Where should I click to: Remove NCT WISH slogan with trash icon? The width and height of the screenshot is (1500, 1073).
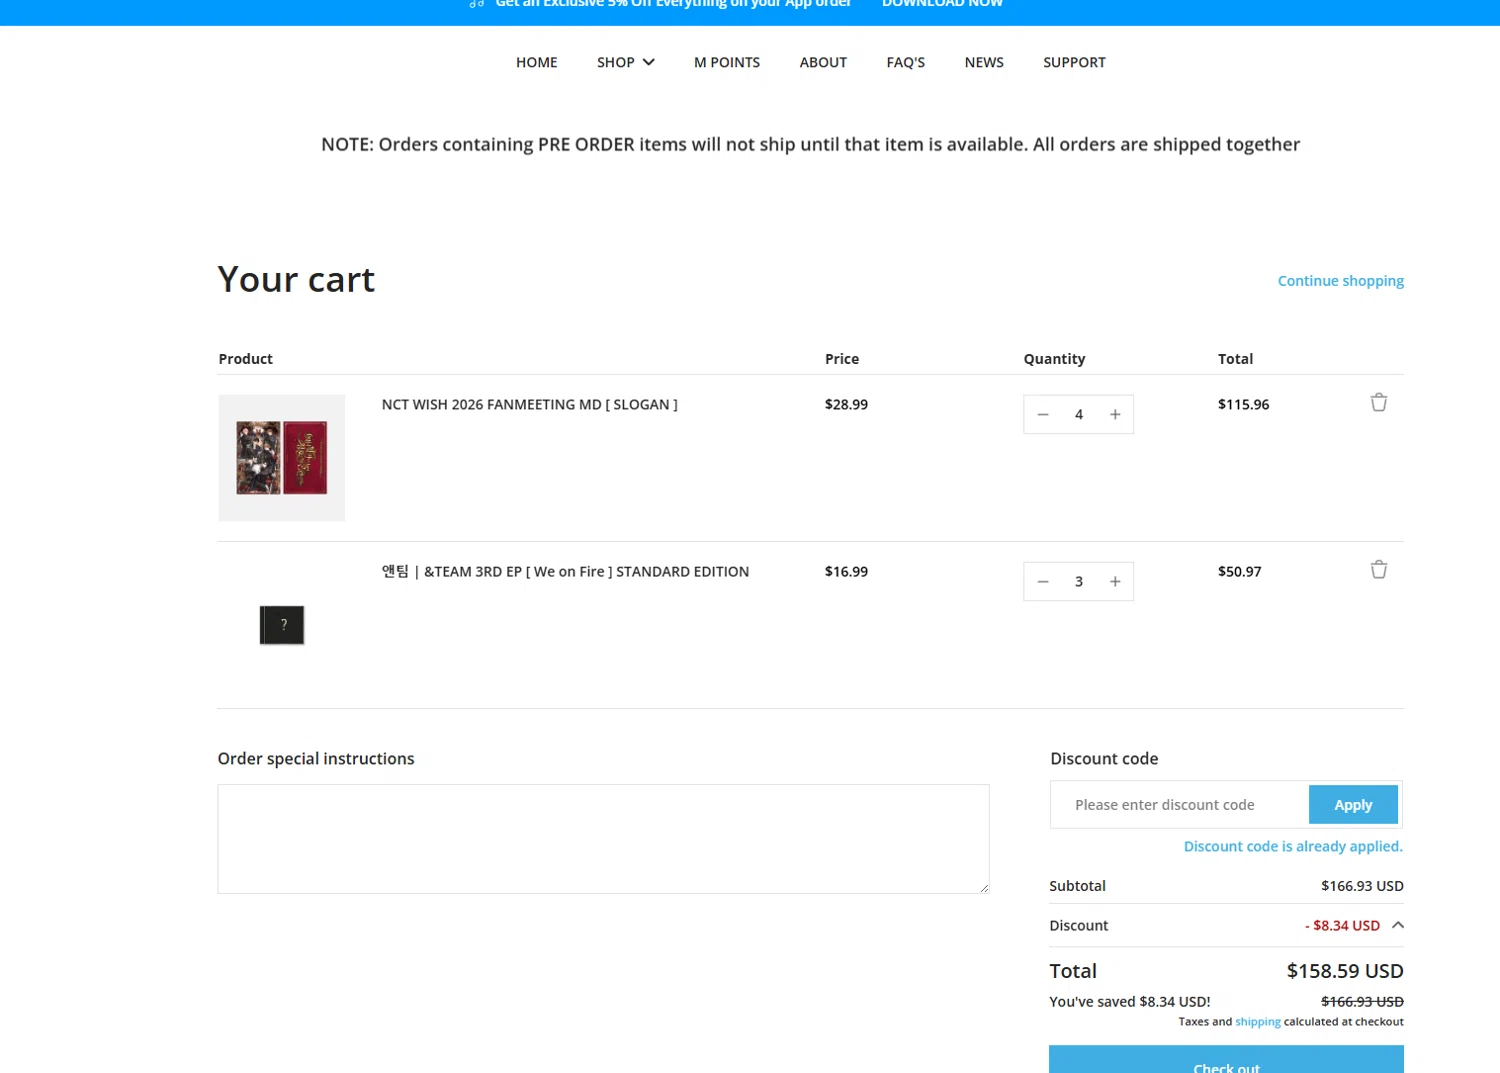1378,402
